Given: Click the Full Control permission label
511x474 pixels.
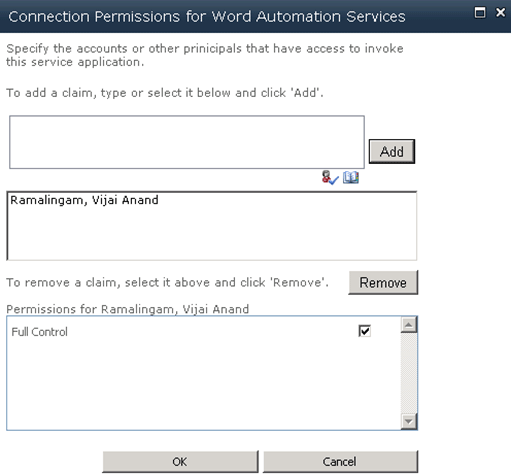Looking at the screenshot, I should (x=39, y=332).
